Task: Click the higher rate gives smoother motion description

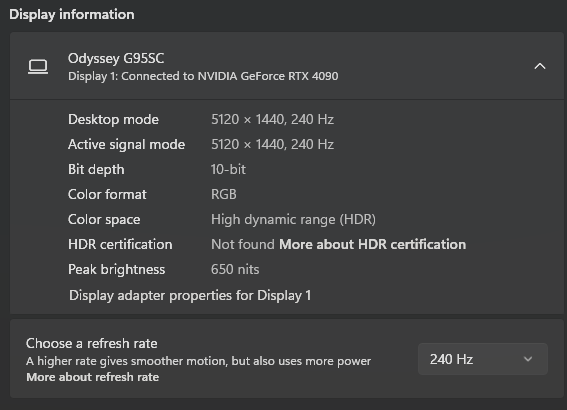Action: click(199, 361)
